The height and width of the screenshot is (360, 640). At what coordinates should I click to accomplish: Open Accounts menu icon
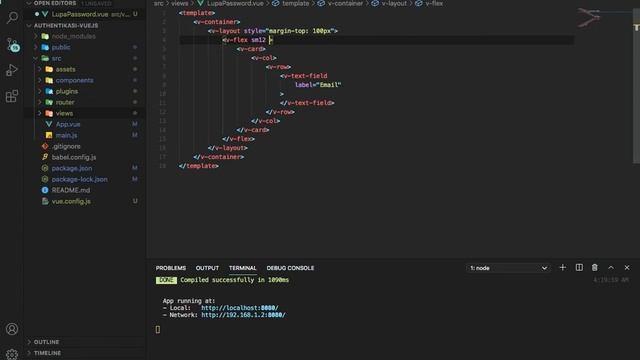pos(12,329)
